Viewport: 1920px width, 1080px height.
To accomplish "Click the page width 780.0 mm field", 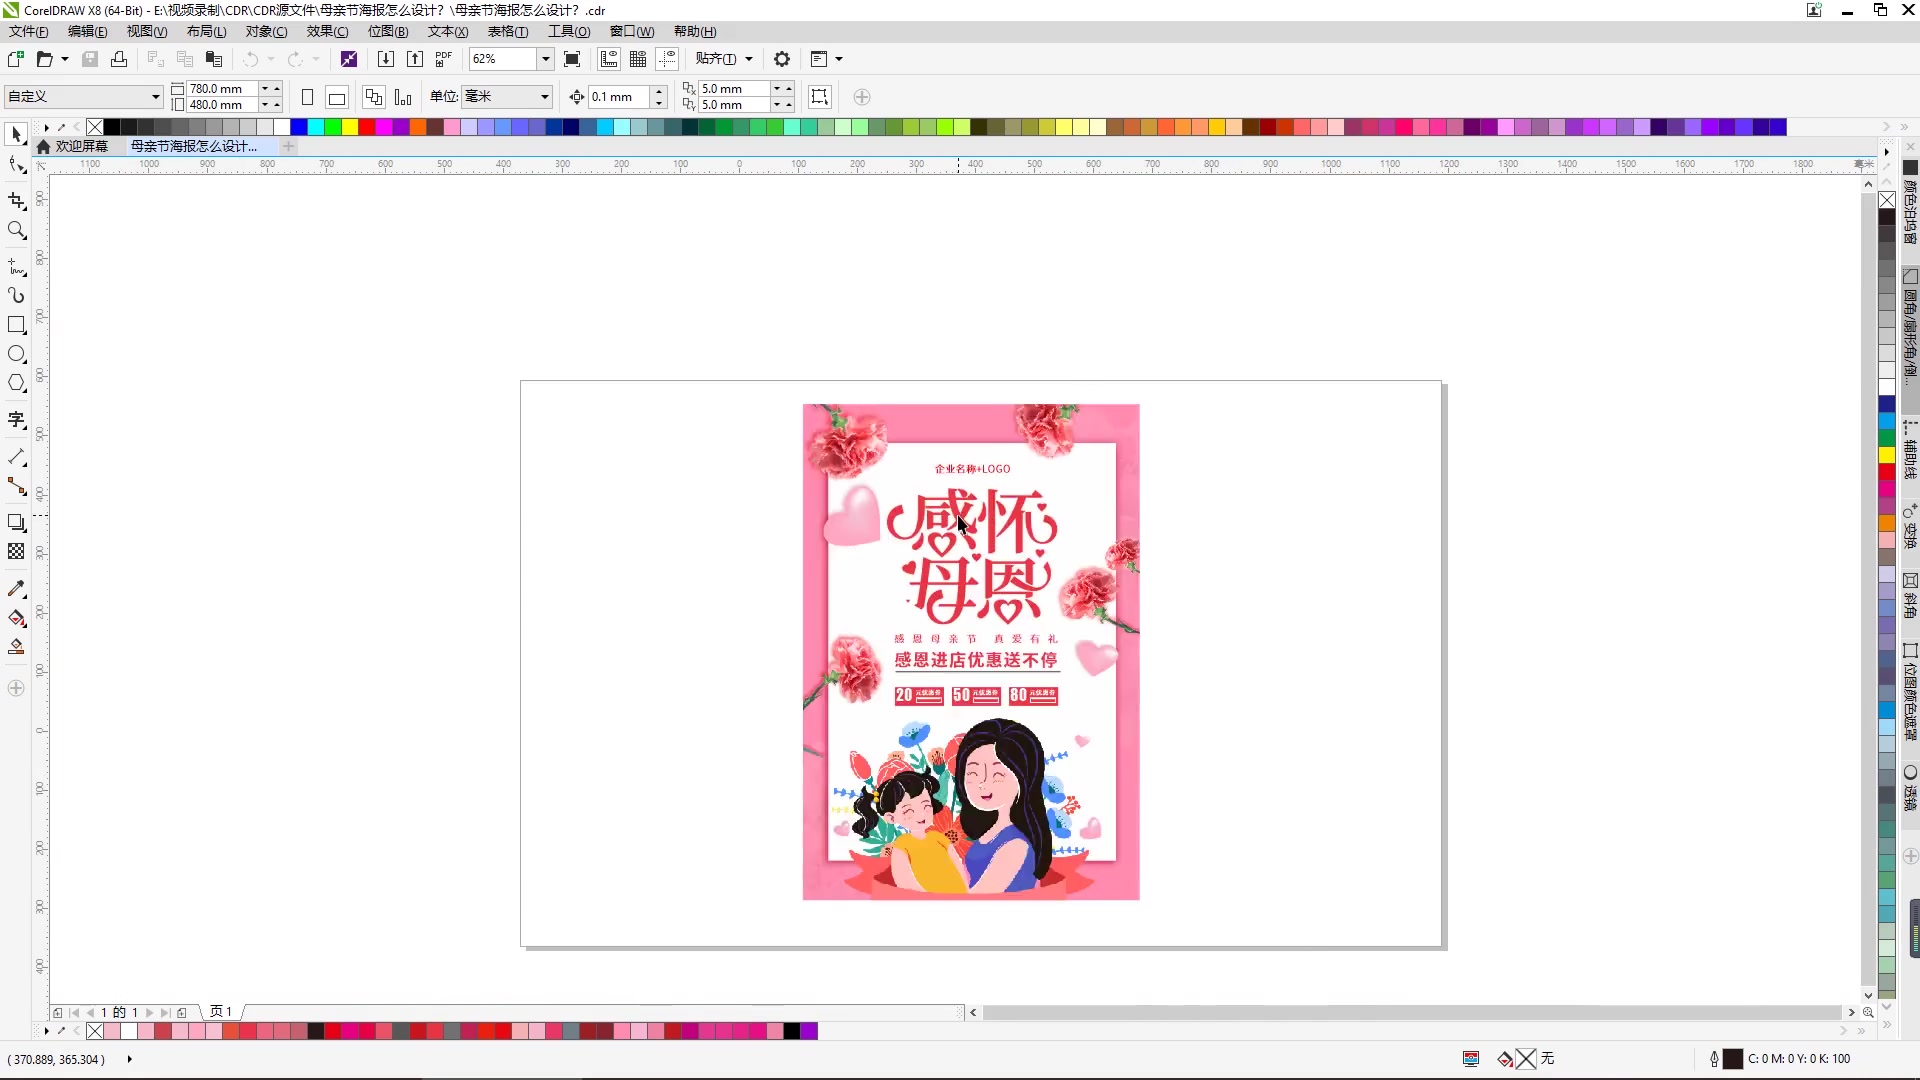I will [222, 89].
